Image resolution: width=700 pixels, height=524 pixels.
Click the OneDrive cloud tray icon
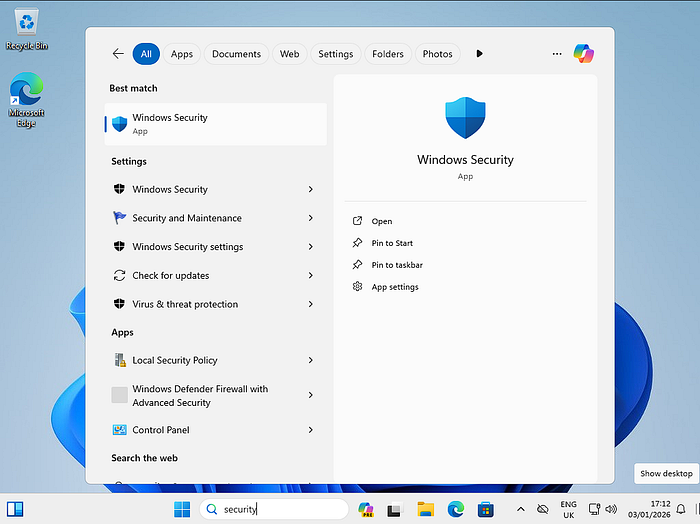[542, 509]
